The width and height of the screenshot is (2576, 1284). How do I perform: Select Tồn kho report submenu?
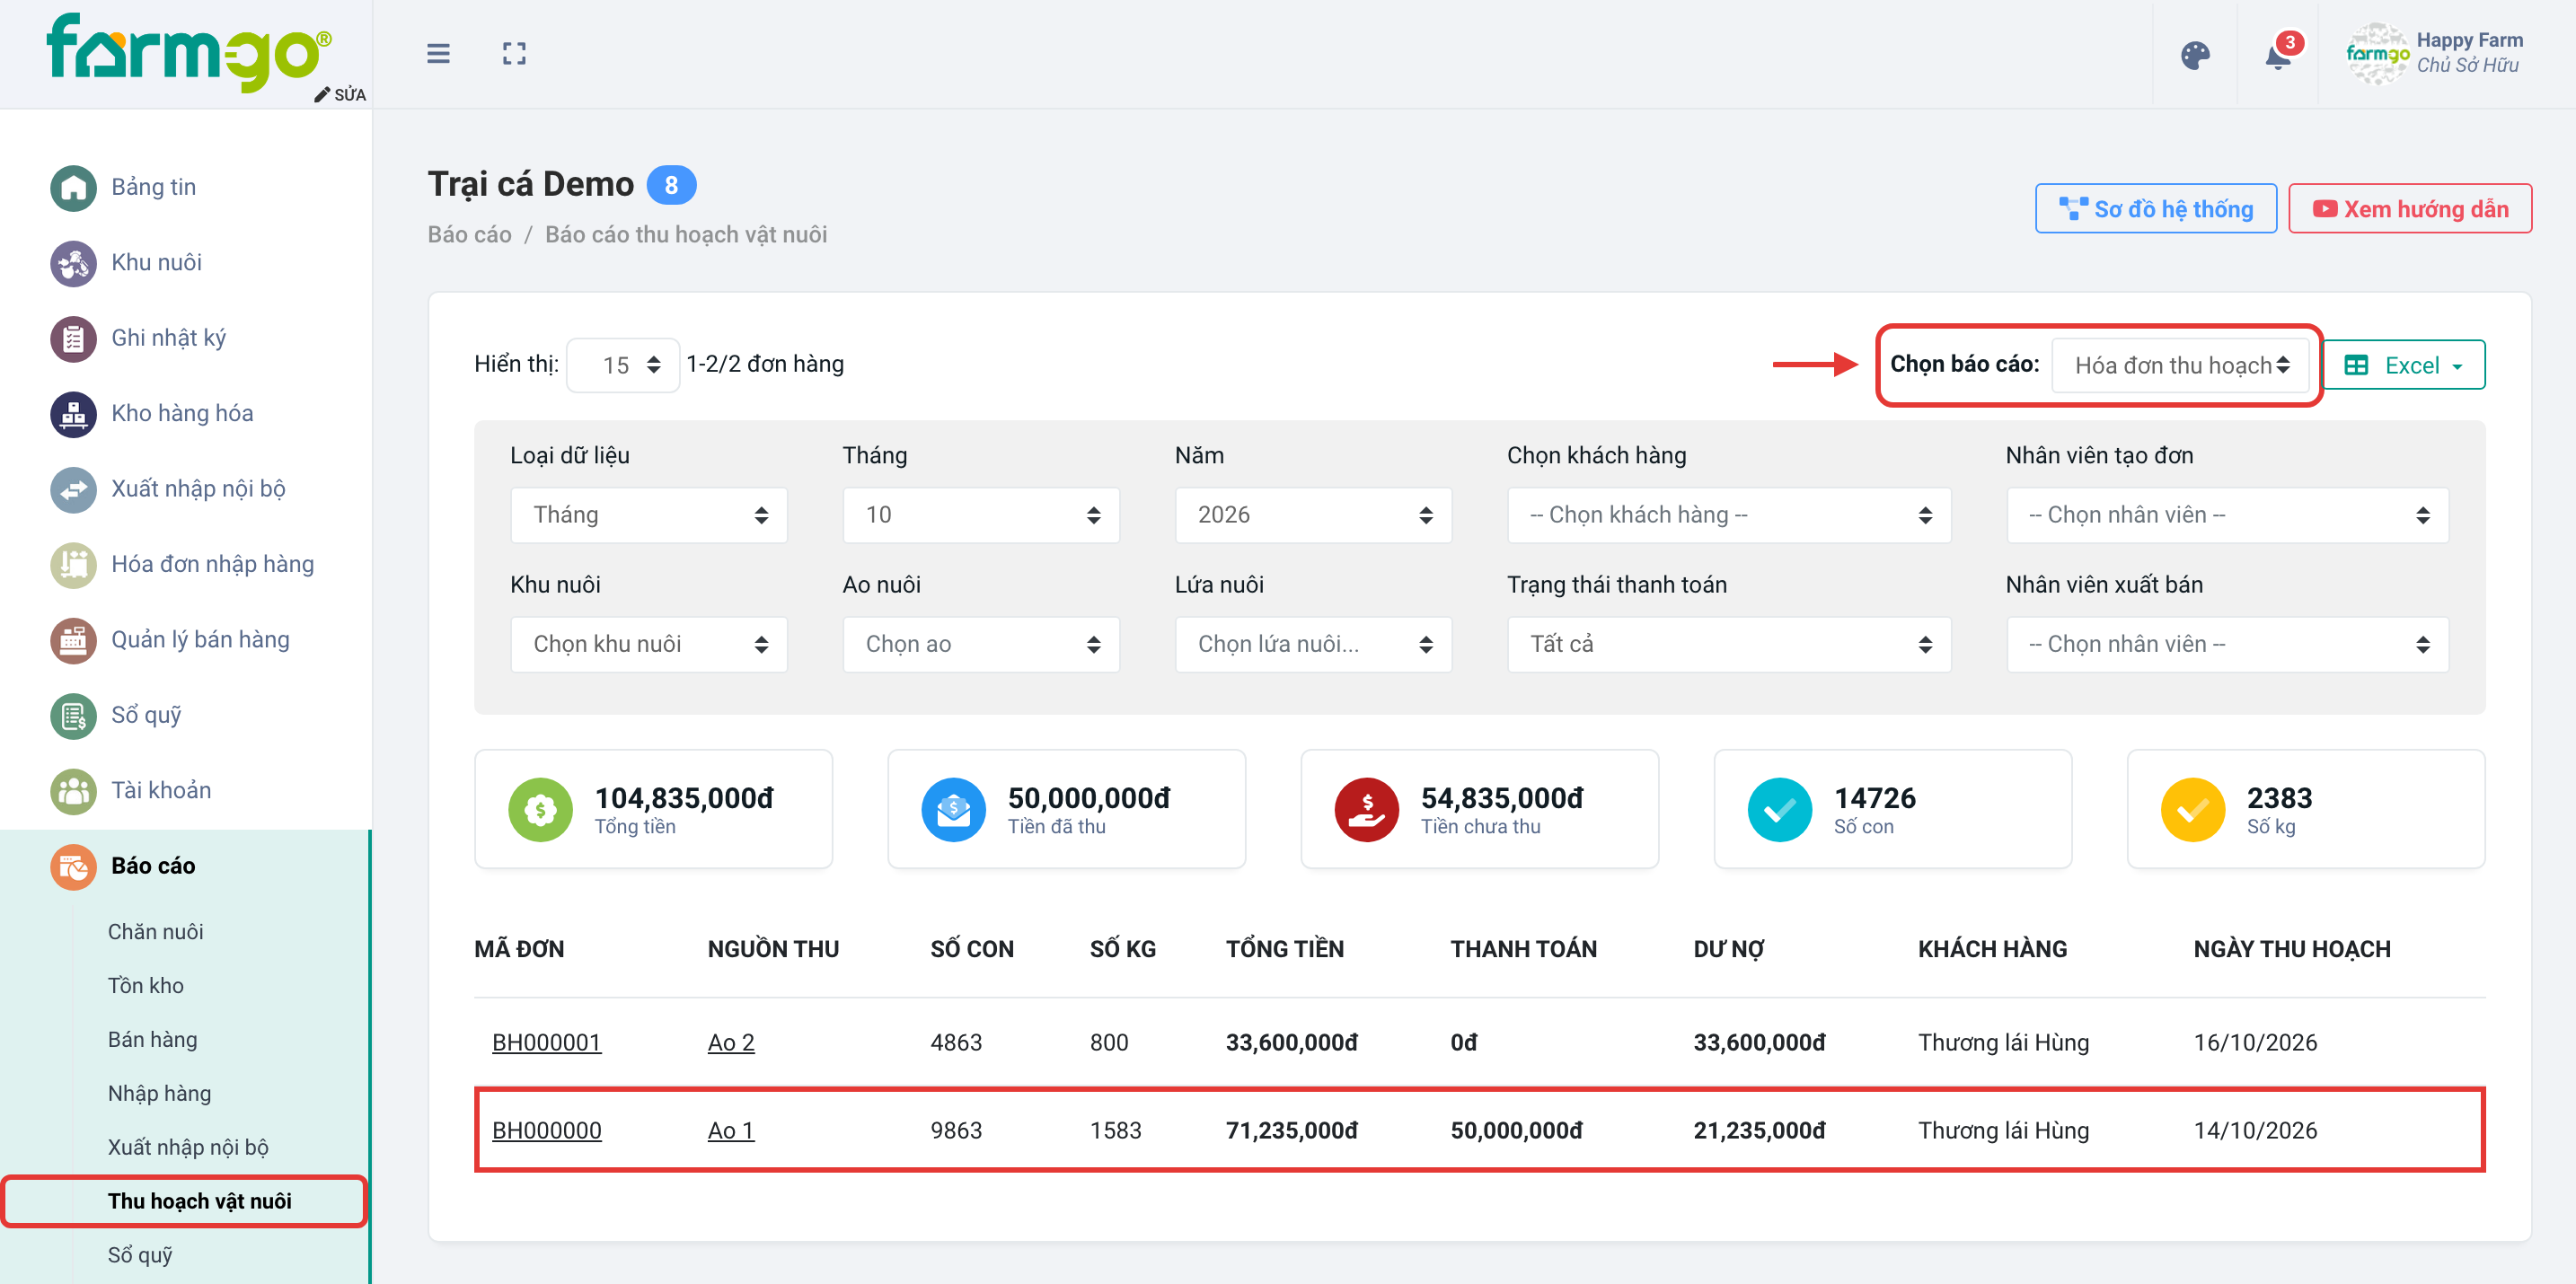[x=146, y=985]
